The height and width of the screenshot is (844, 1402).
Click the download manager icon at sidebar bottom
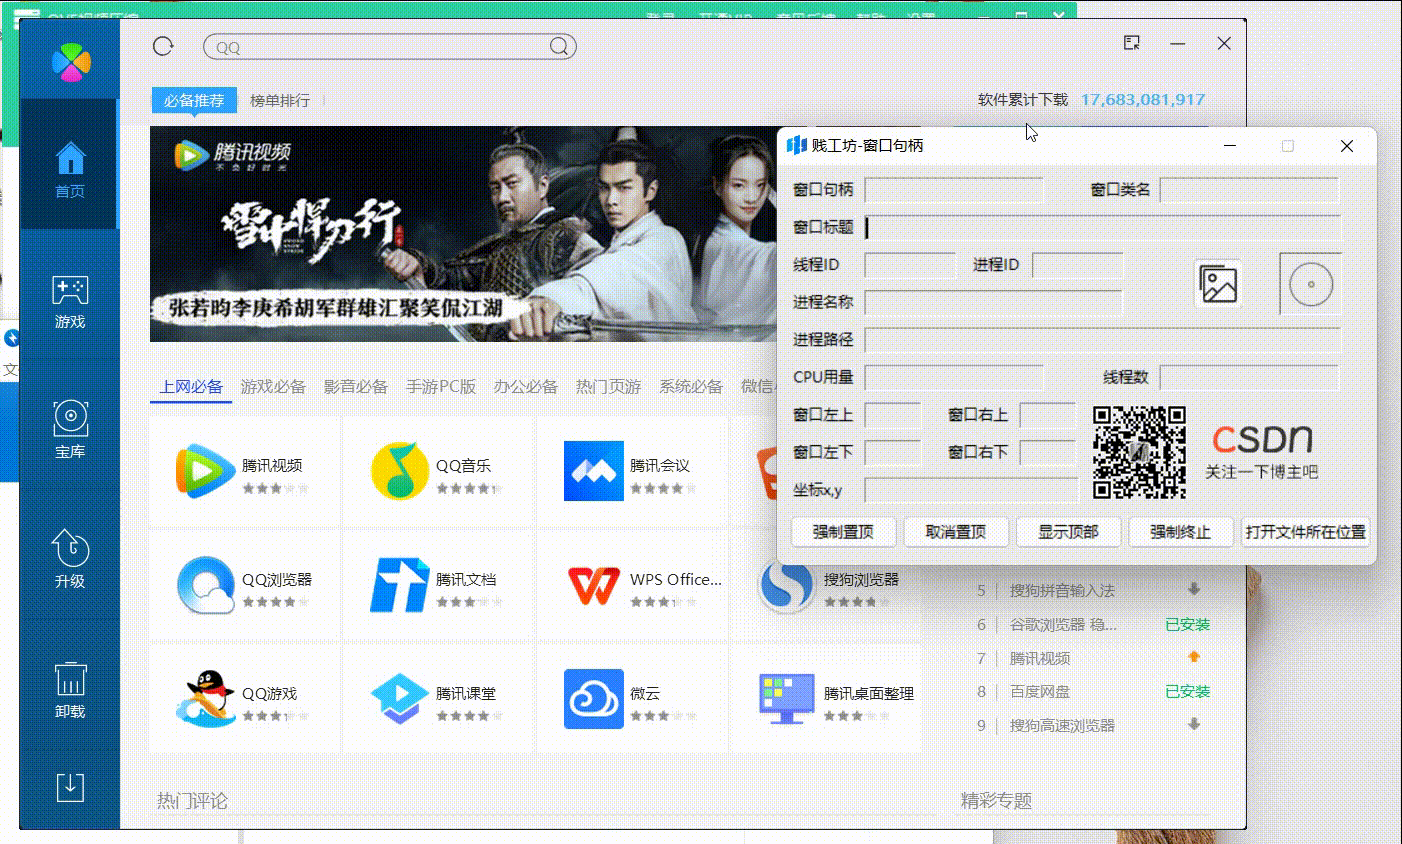(x=69, y=788)
